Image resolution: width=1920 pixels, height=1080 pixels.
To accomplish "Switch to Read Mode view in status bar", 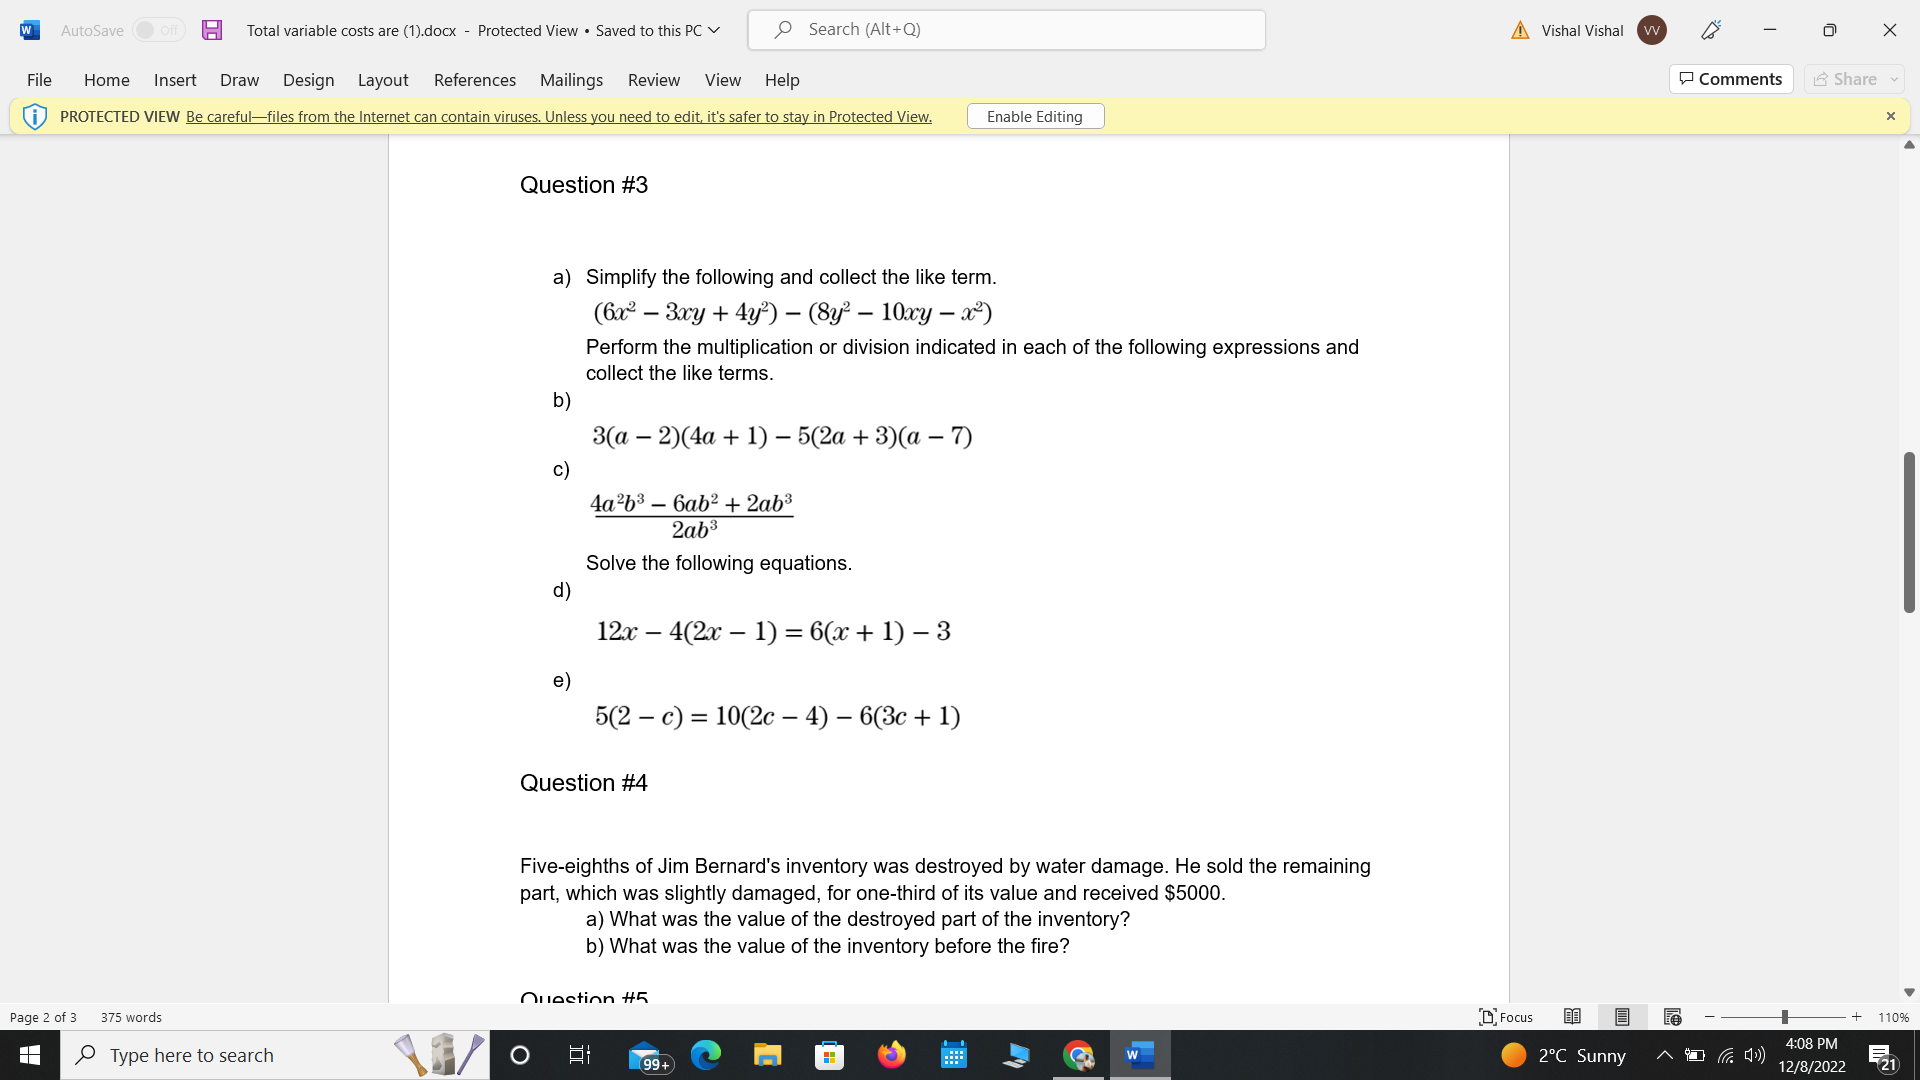I will point(1572,1017).
